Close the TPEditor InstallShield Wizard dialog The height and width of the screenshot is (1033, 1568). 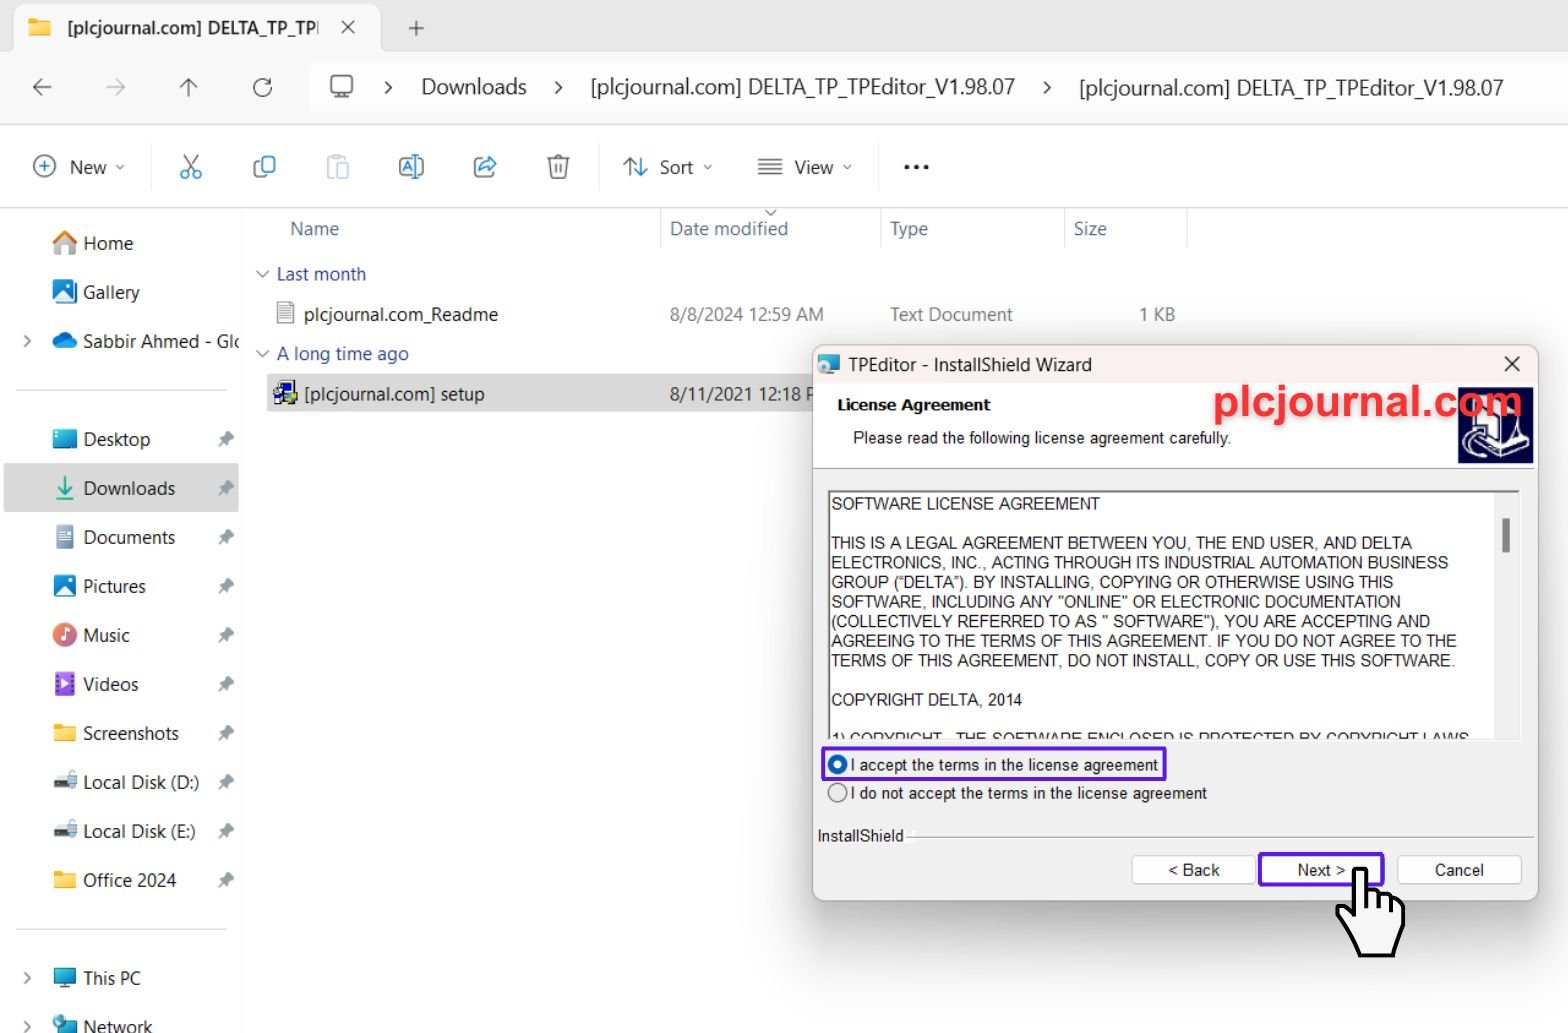(x=1512, y=364)
